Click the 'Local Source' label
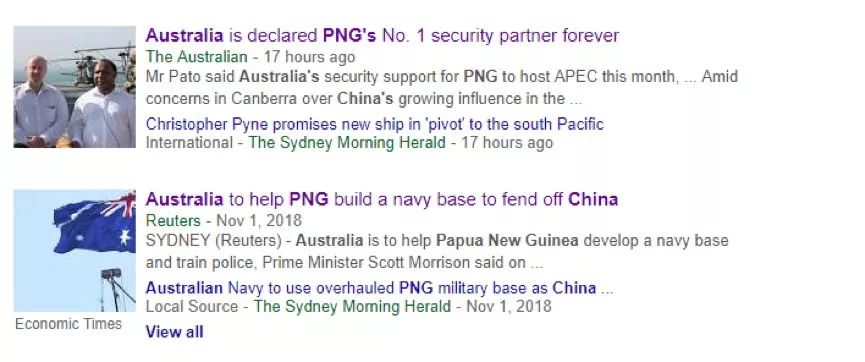865x362 pixels. (192, 307)
